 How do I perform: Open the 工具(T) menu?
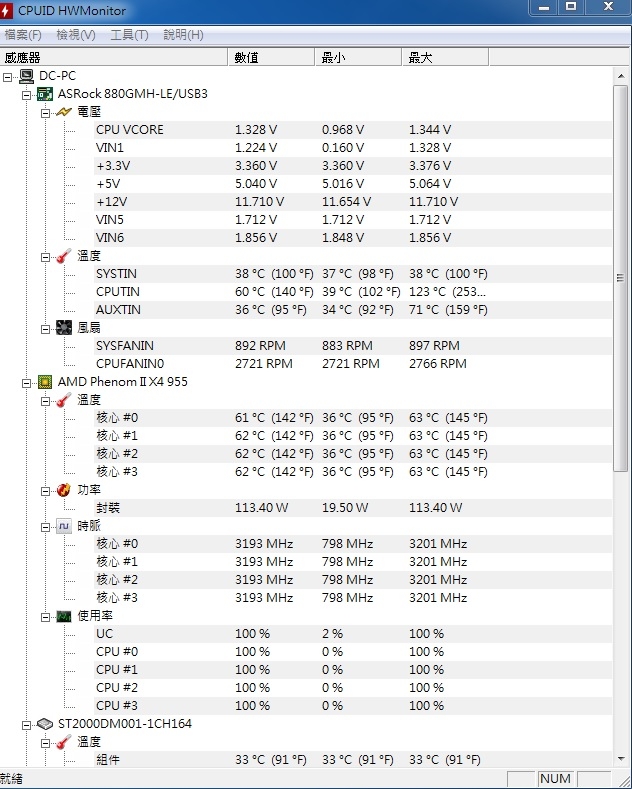129,35
